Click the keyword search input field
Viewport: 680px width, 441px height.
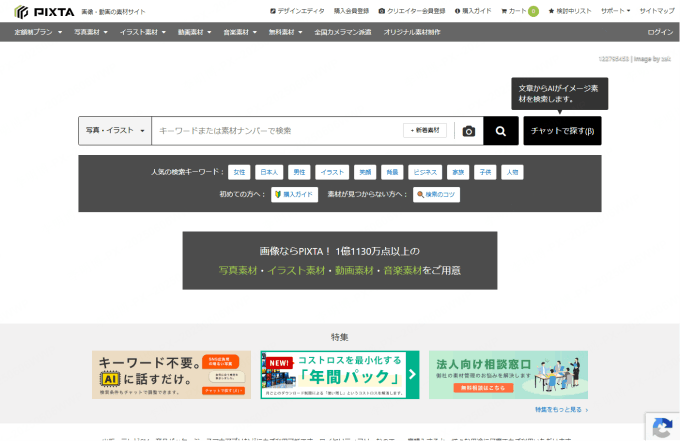point(278,131)
